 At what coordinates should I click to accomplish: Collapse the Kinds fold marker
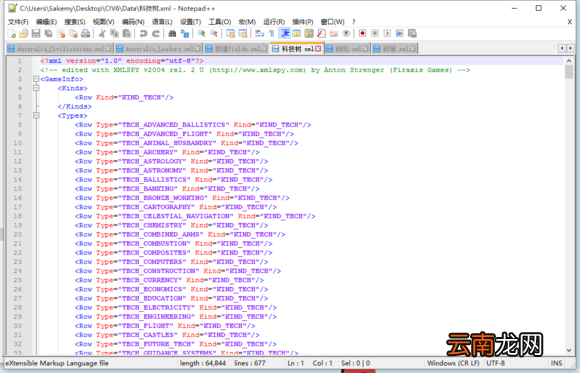[x=36, y=88]
